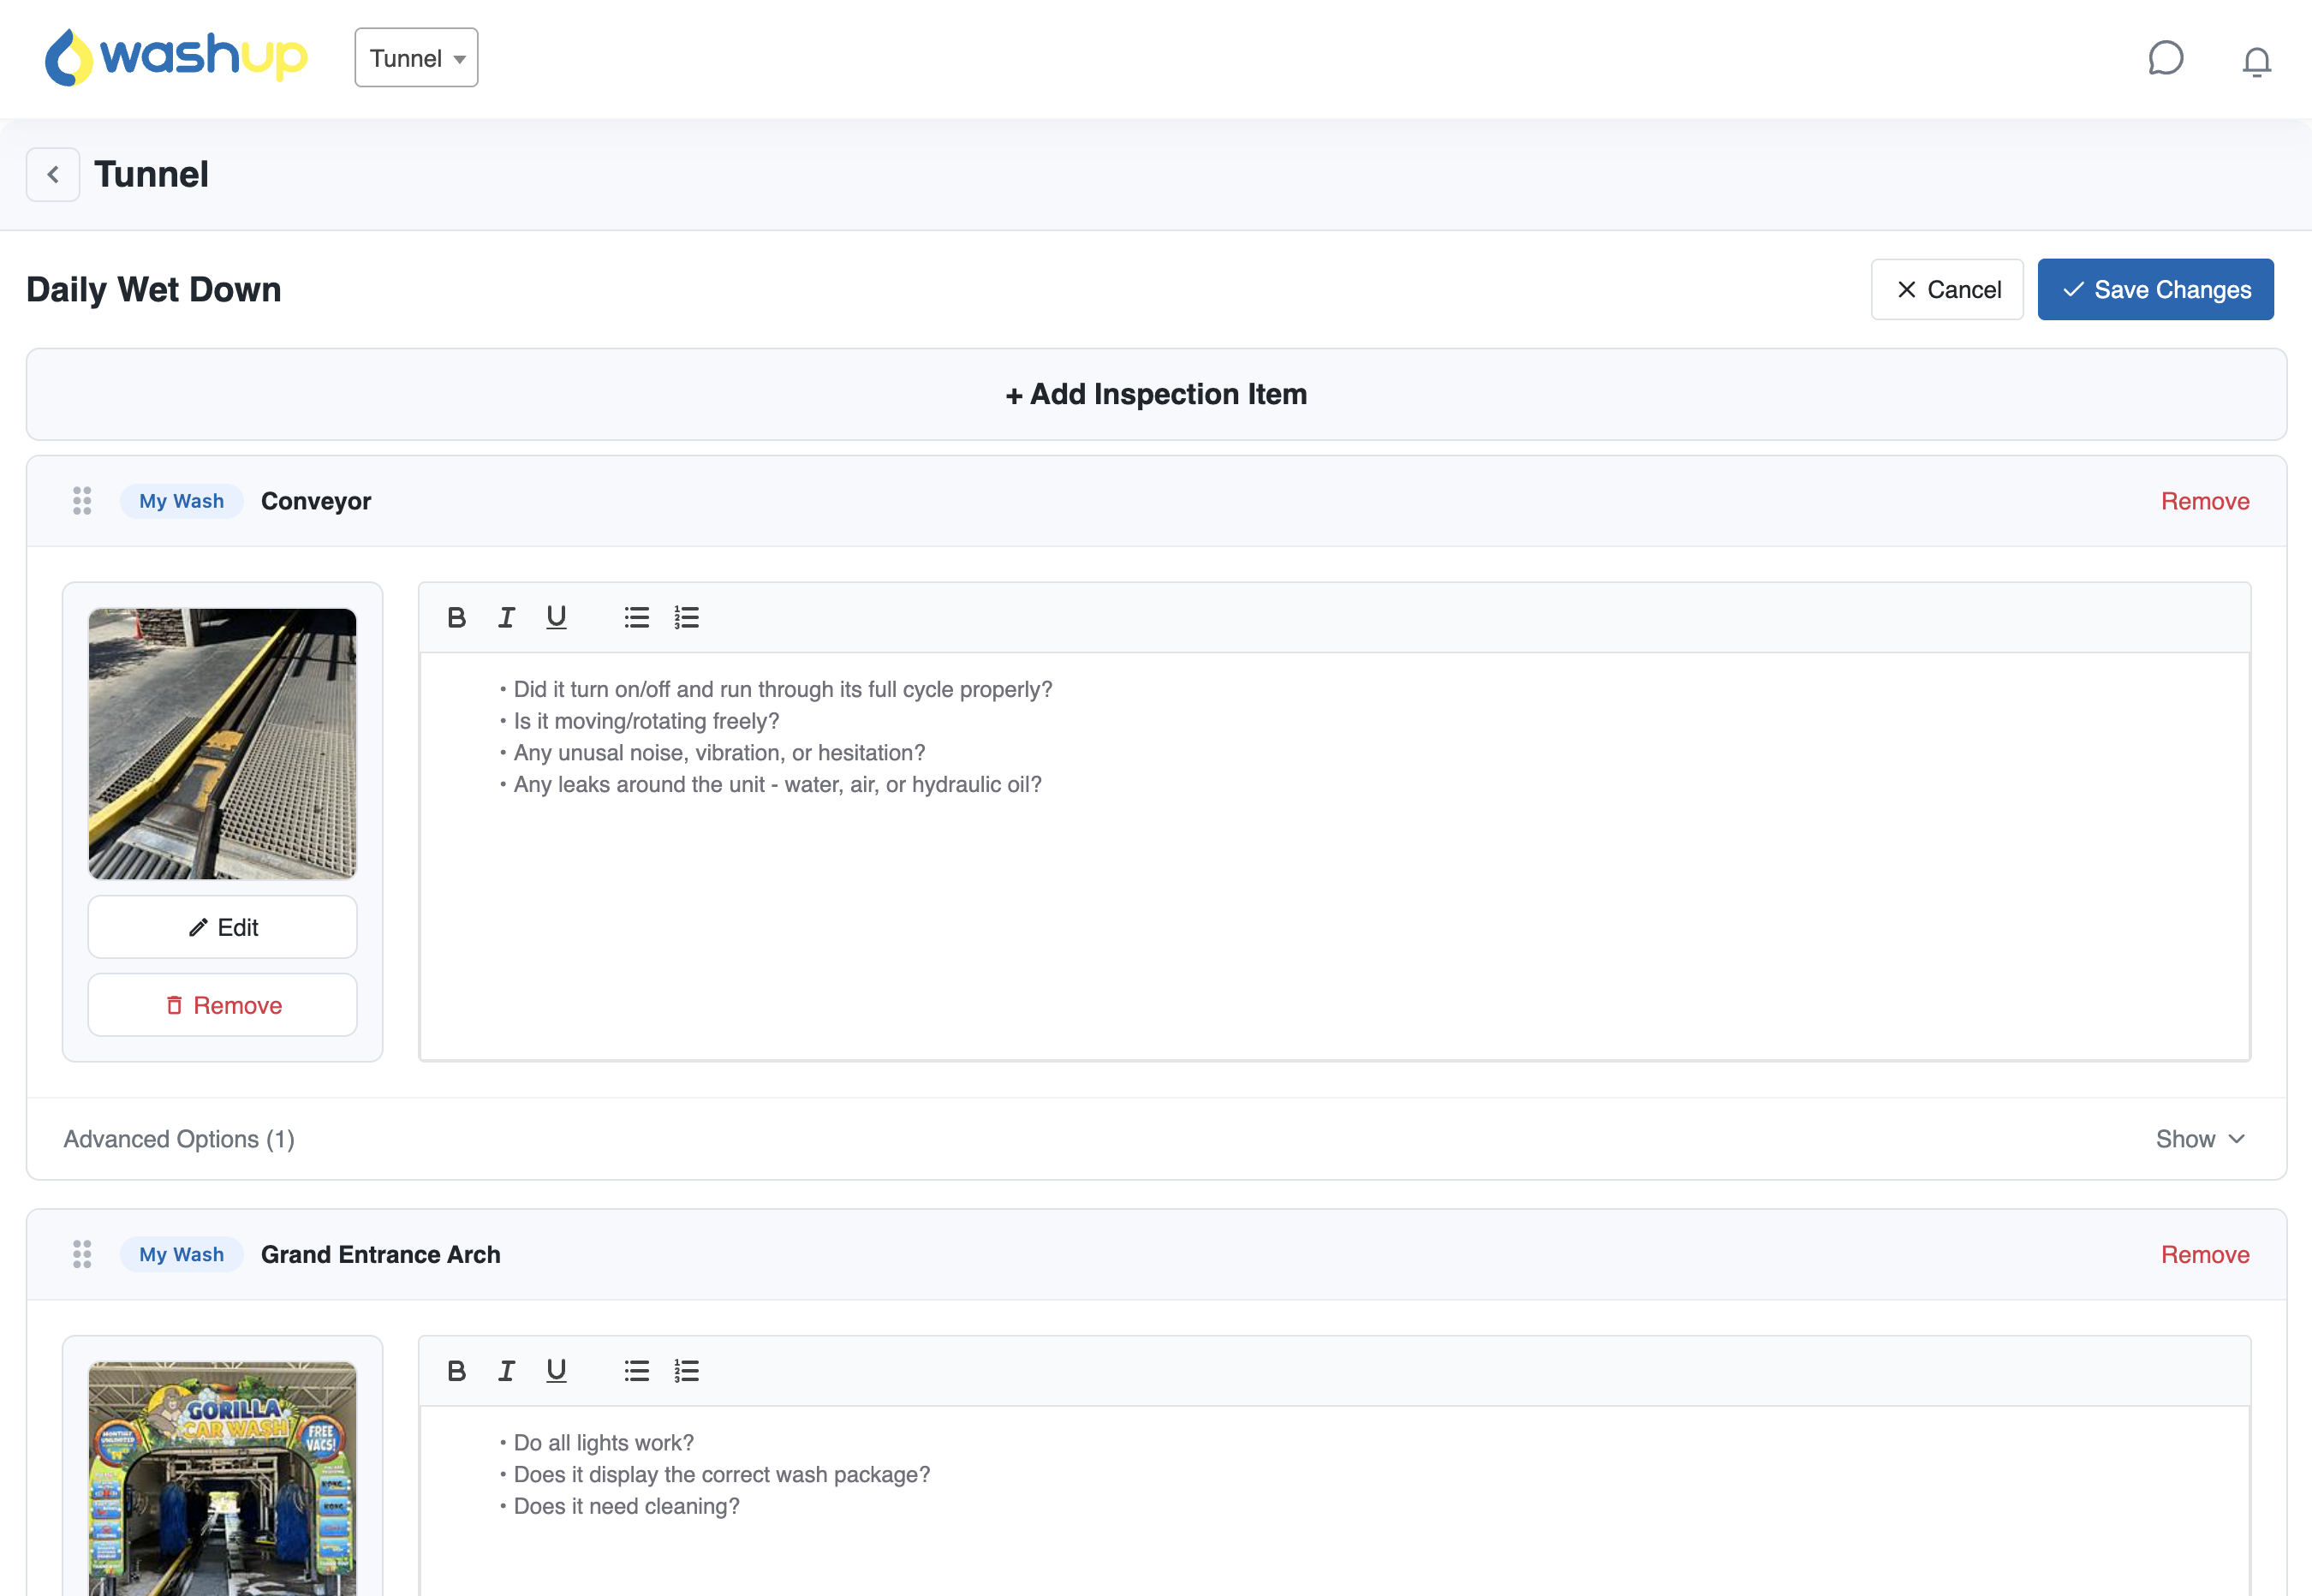Screen dimensions: 2312x1596
Task: Remove the Conveyor photo
Action: 222,1005
